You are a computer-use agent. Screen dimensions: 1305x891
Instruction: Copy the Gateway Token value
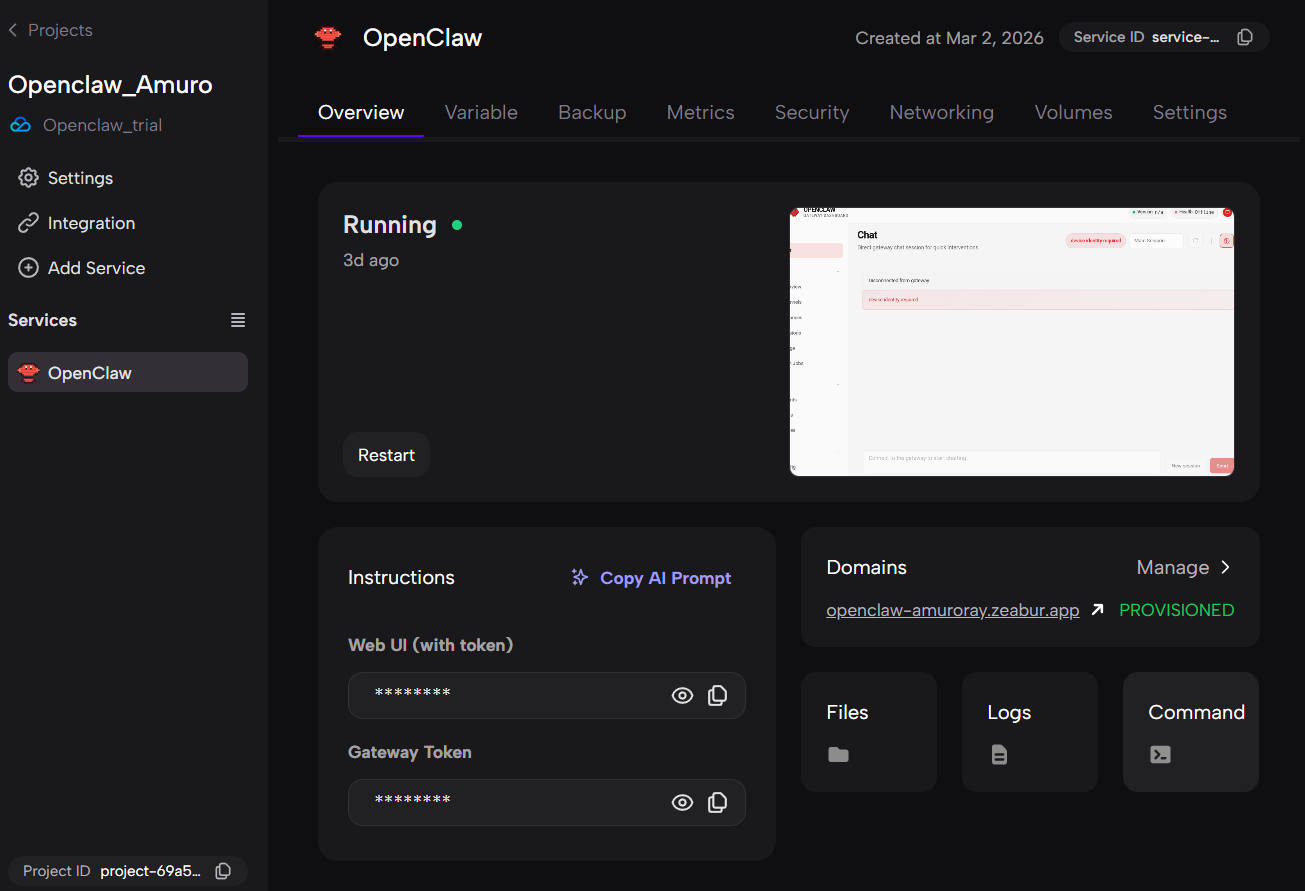tap(717, 802)
